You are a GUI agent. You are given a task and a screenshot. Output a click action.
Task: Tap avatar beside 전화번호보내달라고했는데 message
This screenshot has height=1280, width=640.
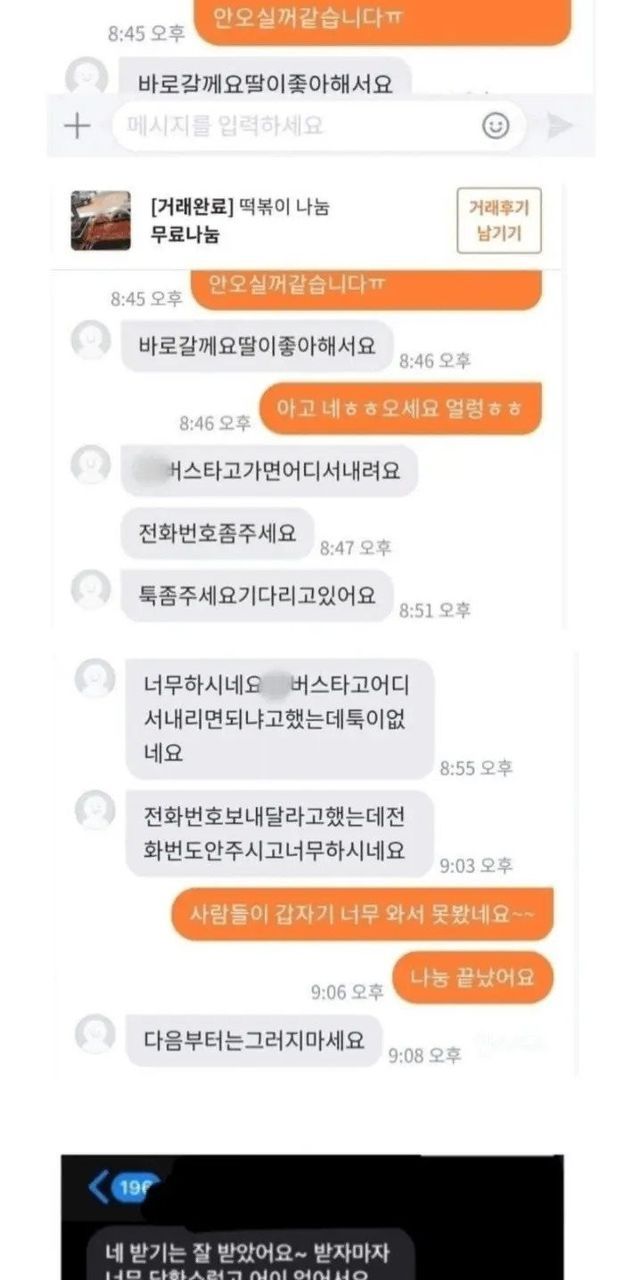95,810
